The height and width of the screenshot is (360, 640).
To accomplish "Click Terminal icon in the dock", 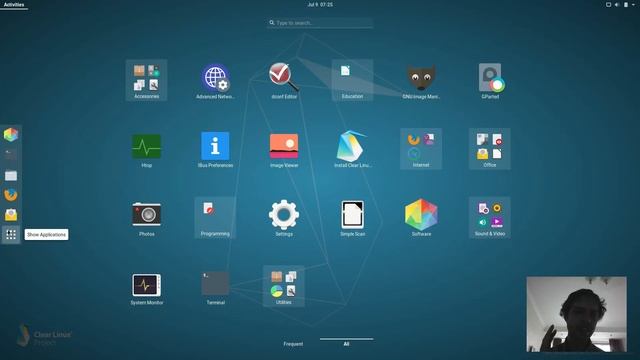I will (11, 155).
